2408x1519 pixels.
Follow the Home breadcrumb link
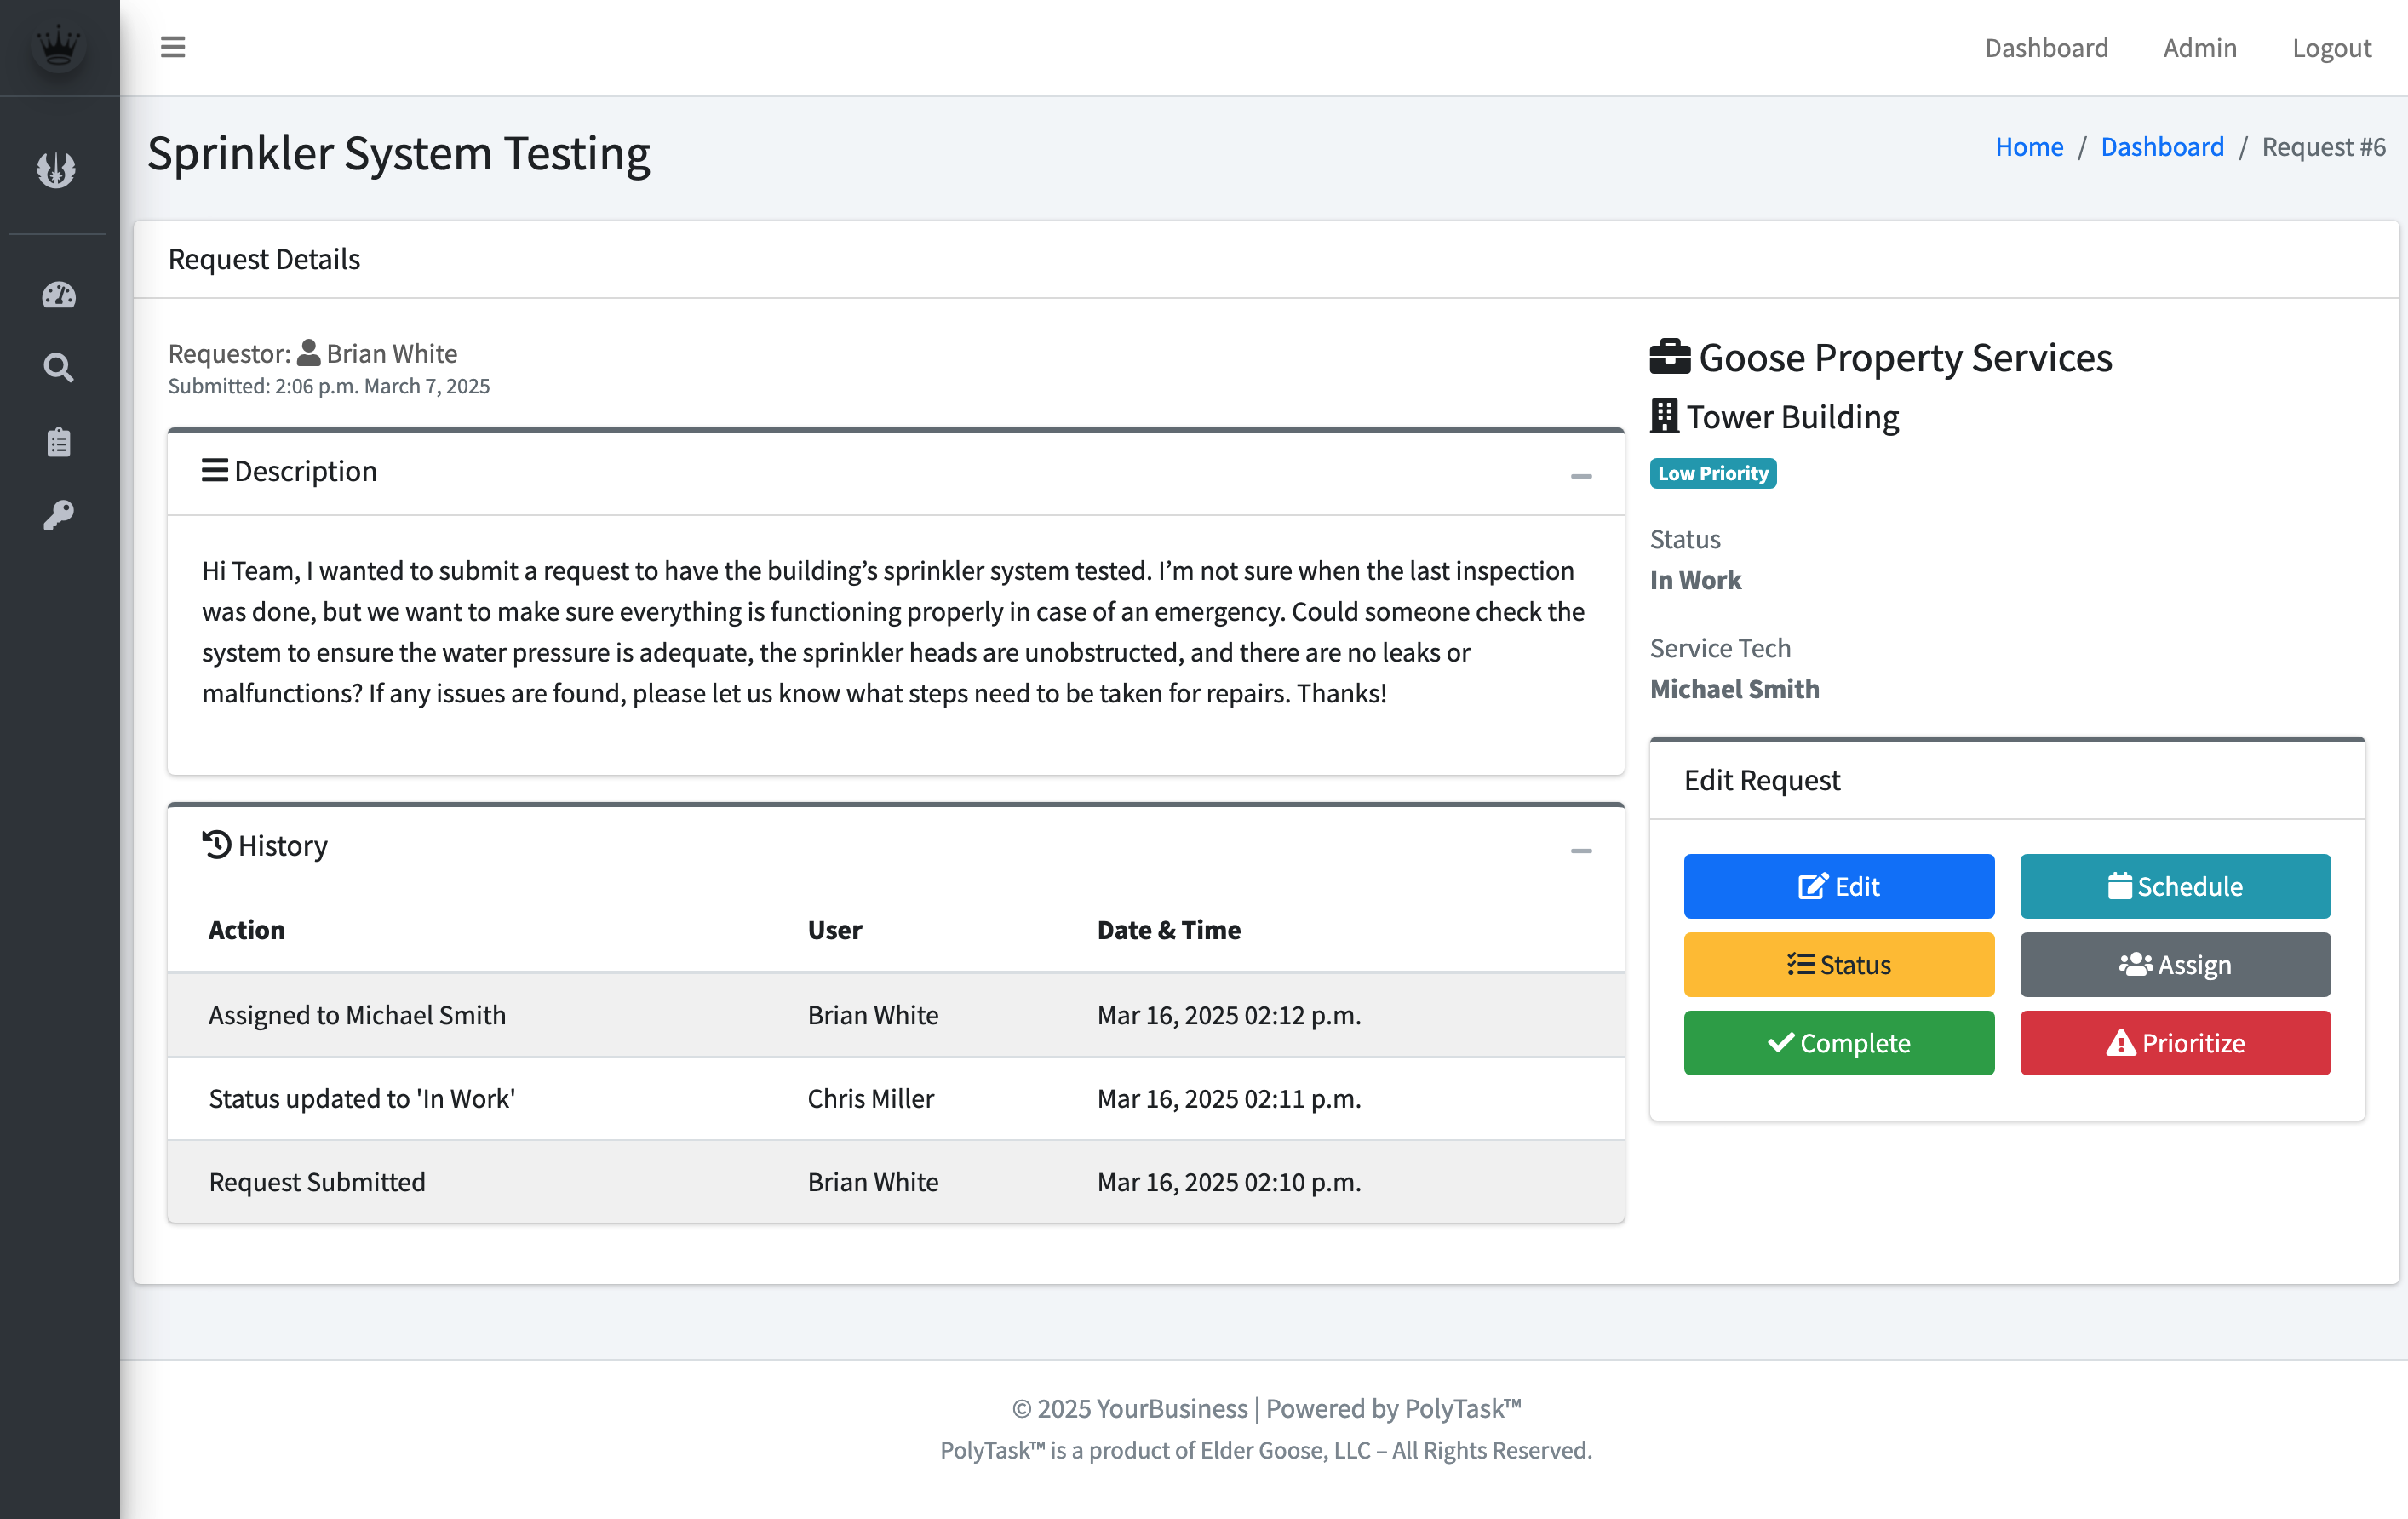point(2029,146)
